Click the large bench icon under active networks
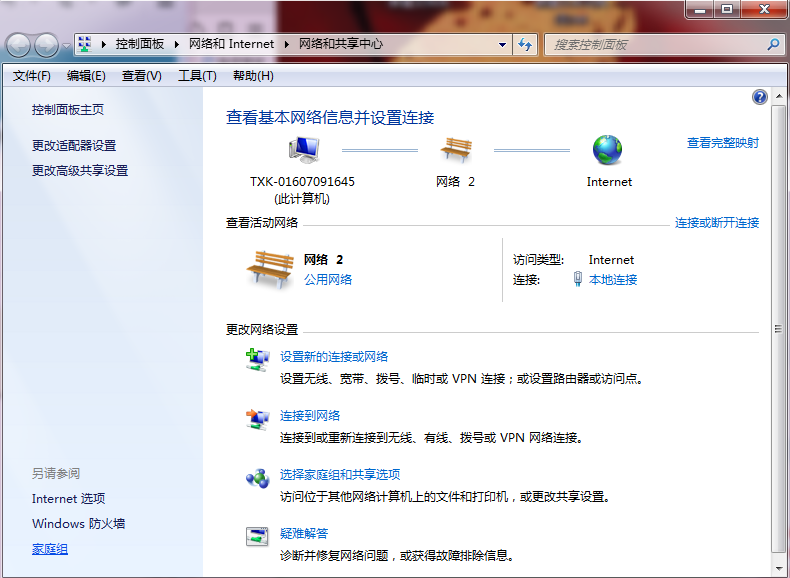 [269, 269]
